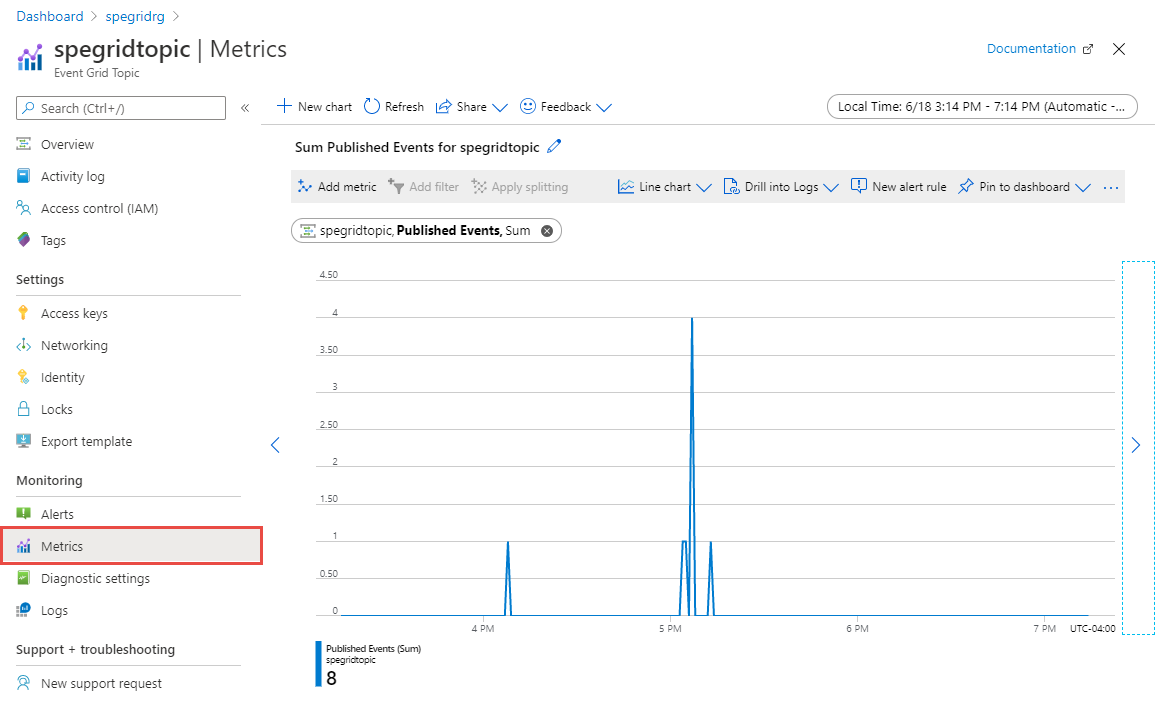Navigate to the spegridrg breadcrumb
The height and width of the screenshot is (719, 1155).
[x=135, y=15]
